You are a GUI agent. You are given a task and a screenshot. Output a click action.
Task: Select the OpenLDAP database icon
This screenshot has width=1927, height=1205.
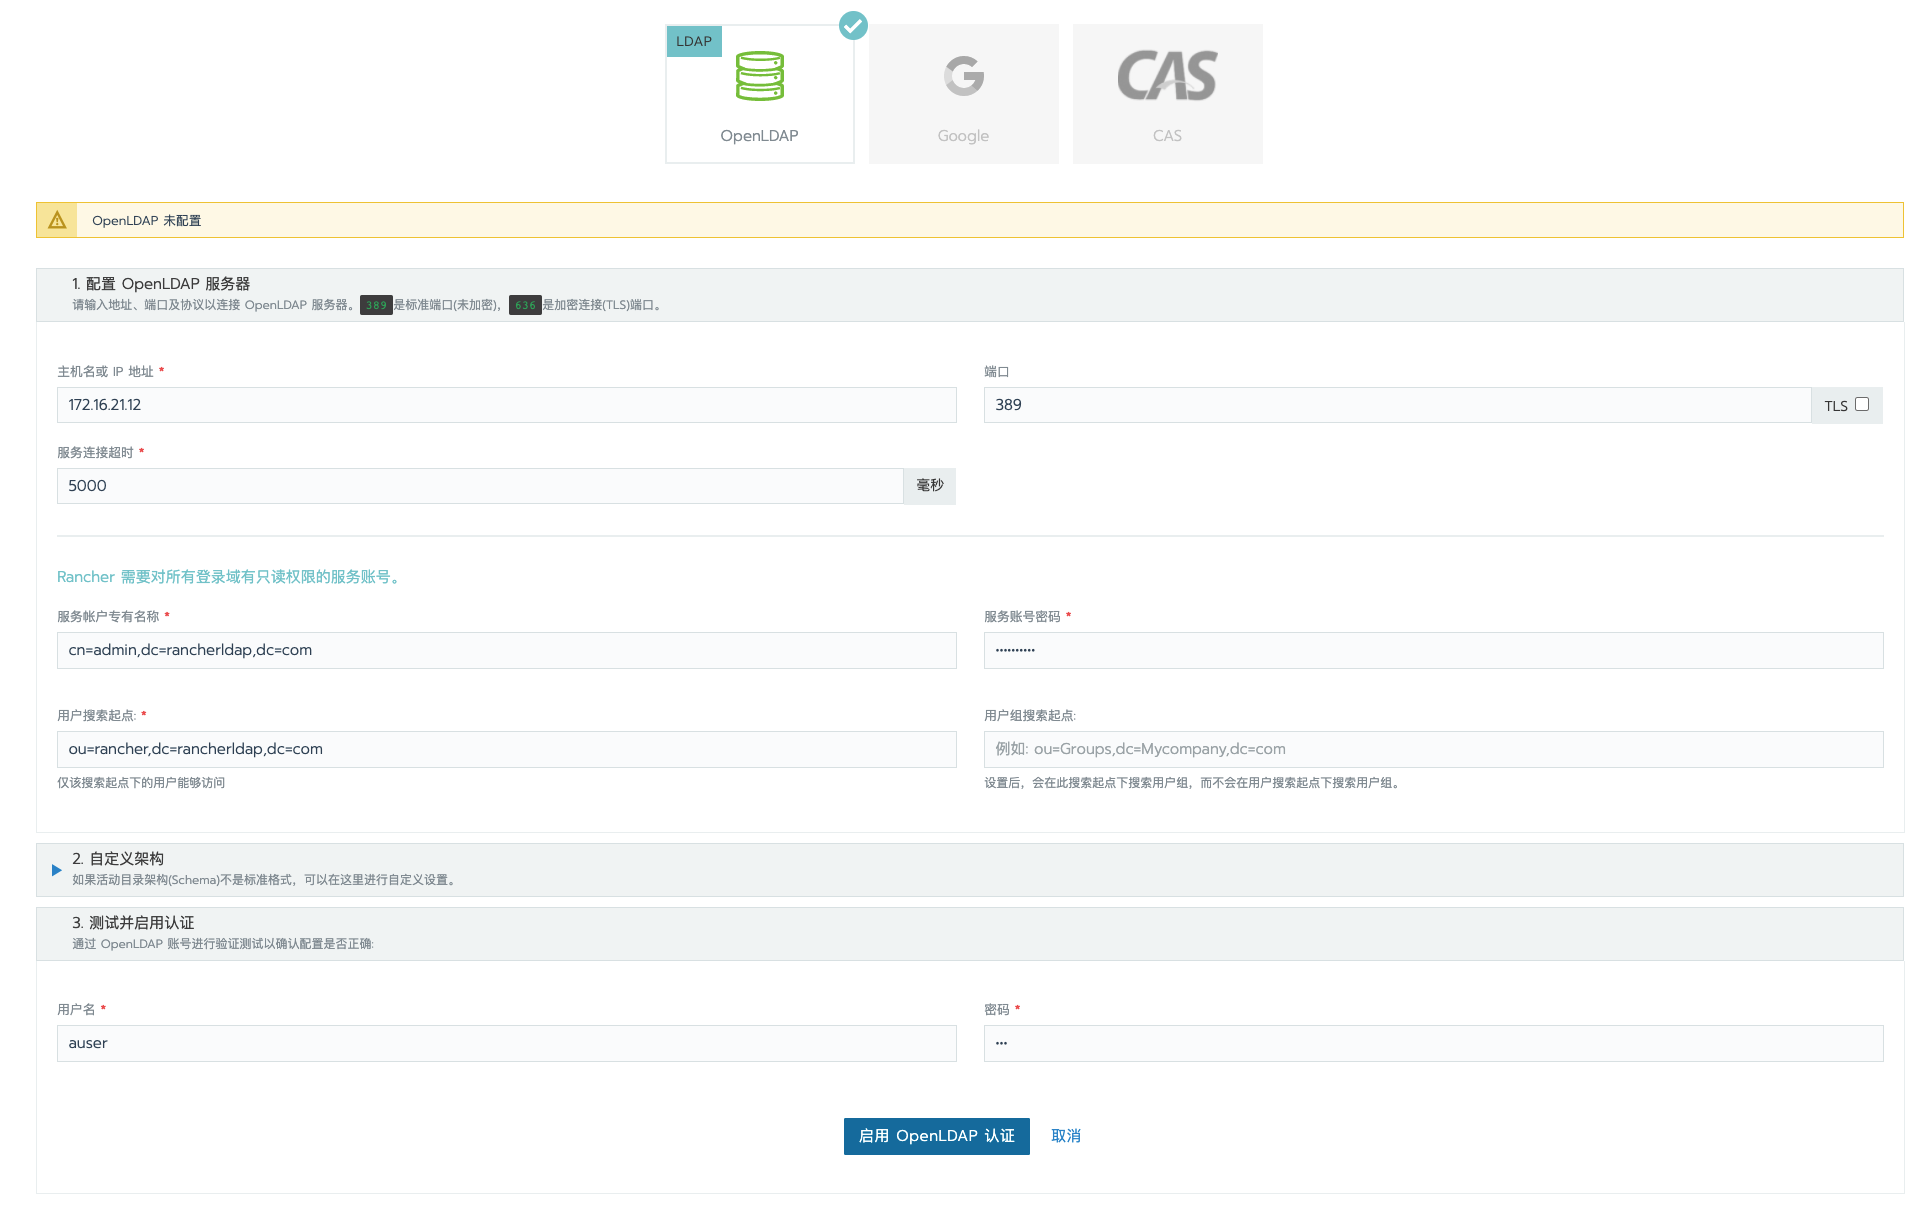[x=759, y=76]
